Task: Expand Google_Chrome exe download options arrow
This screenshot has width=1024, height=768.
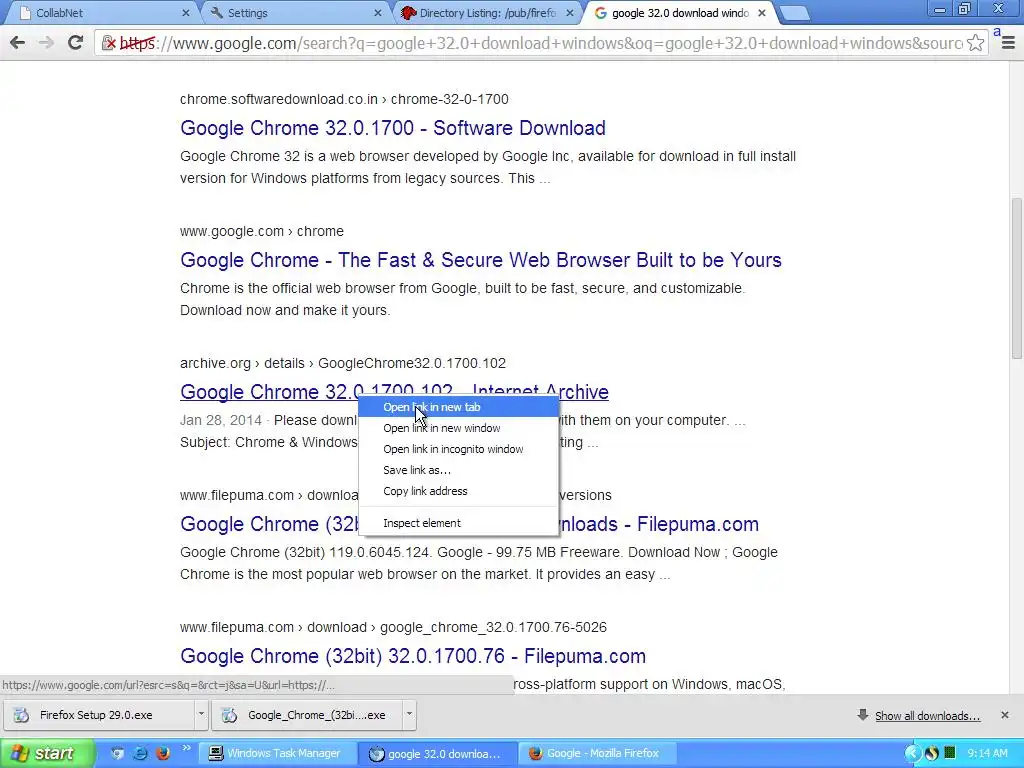Action: tap(409, 714)
